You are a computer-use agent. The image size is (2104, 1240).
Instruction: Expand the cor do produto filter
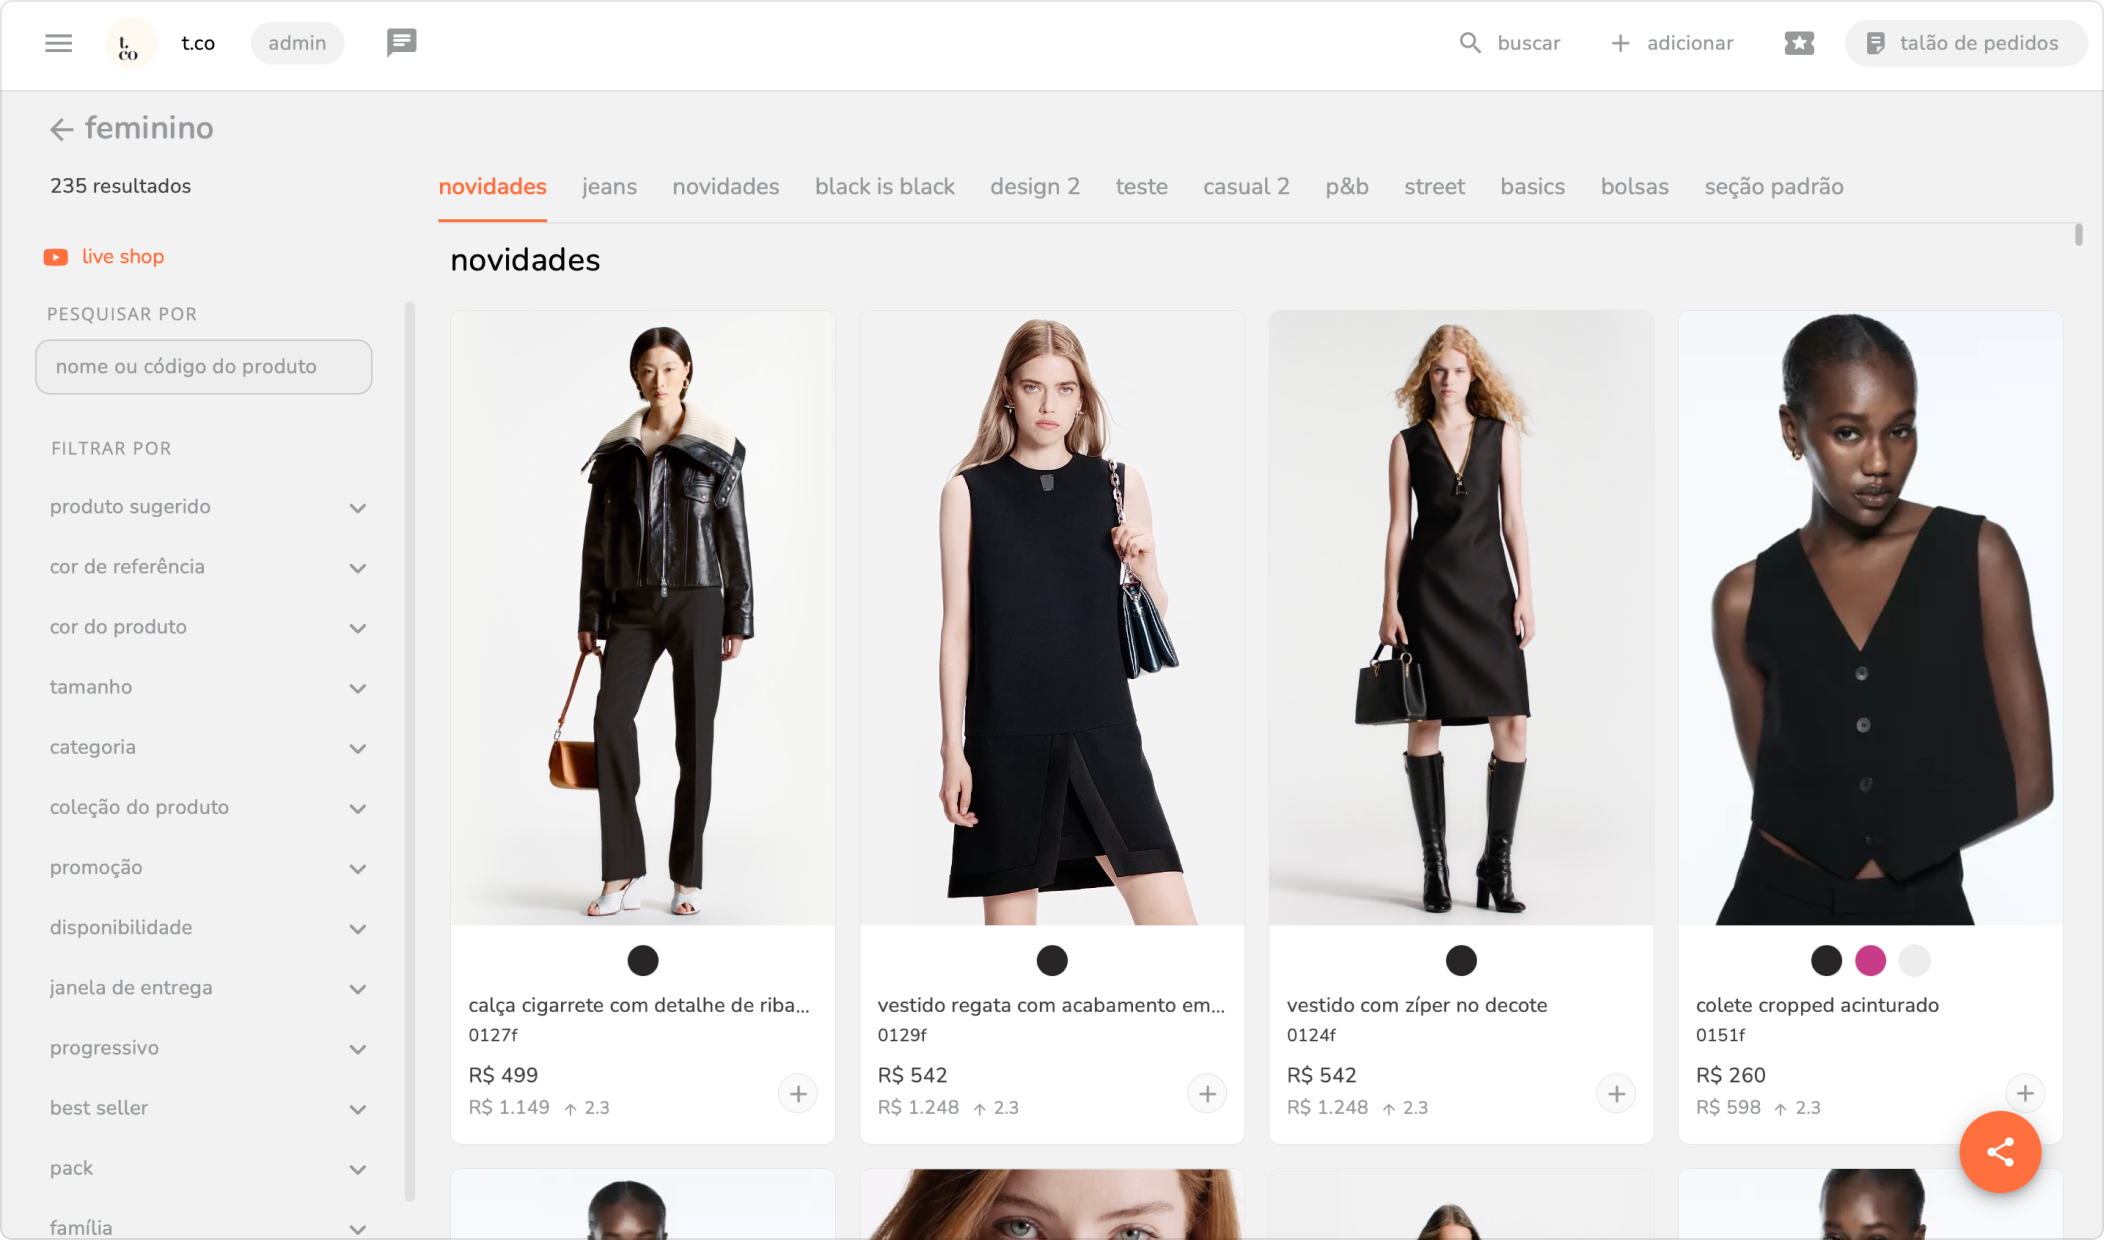click(x=357, y=628)
